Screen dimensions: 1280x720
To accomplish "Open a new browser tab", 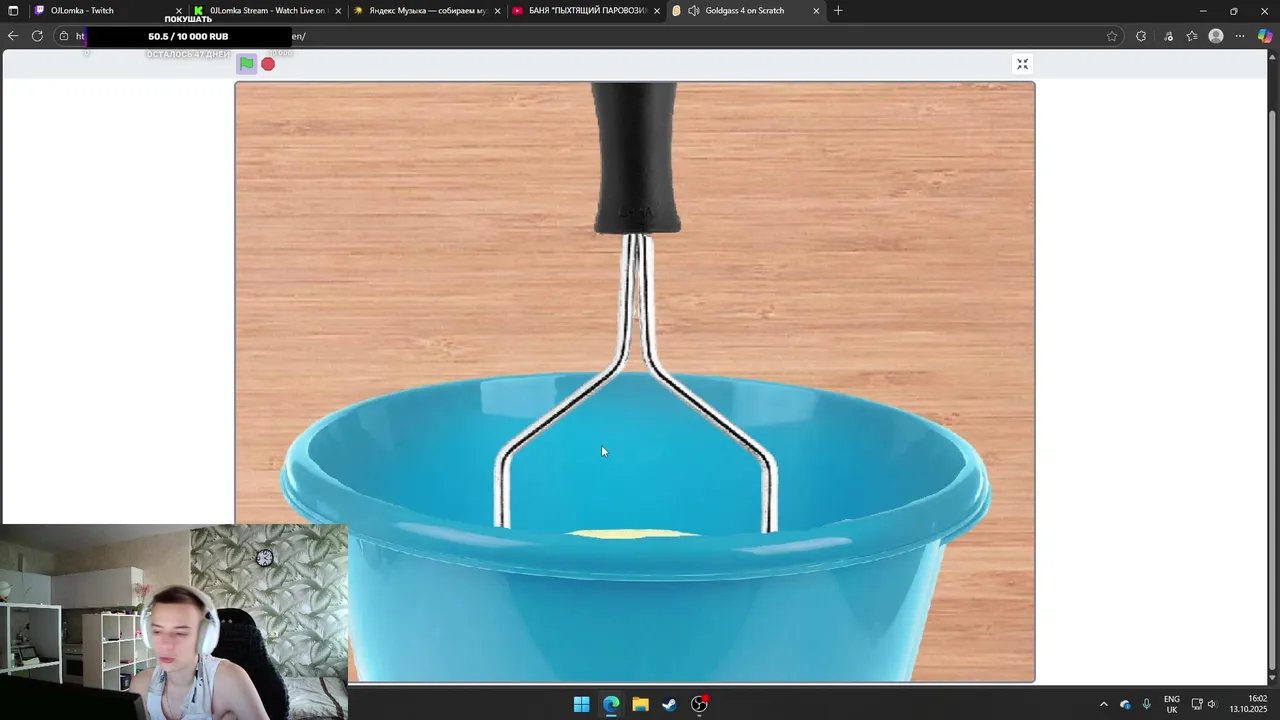I will coord(838,11).
